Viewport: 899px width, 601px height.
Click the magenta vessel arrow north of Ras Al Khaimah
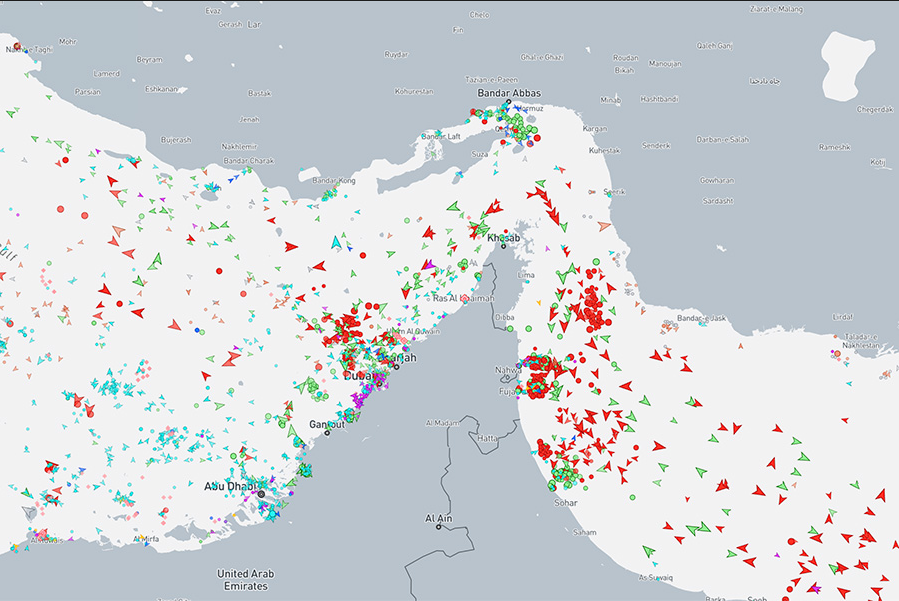click(x=427, y=265)
